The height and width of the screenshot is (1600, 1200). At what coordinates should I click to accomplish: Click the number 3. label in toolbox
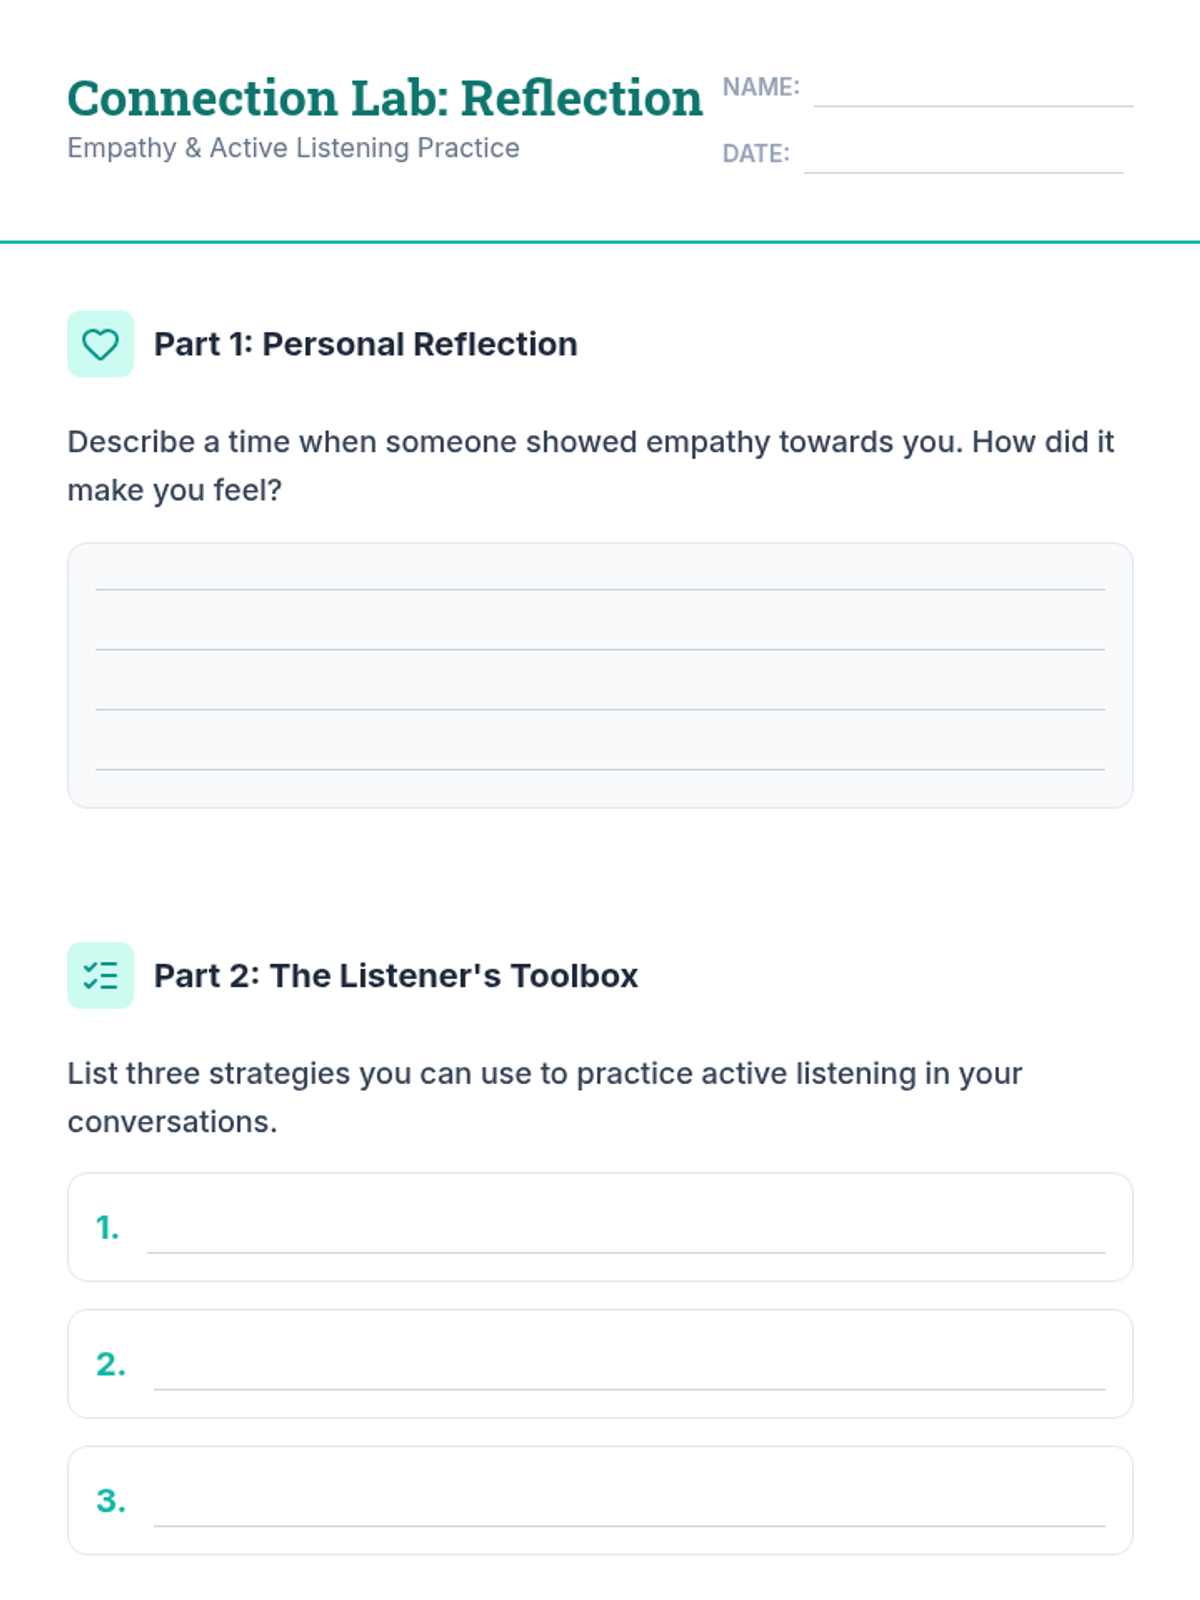tap(111, 1501)
